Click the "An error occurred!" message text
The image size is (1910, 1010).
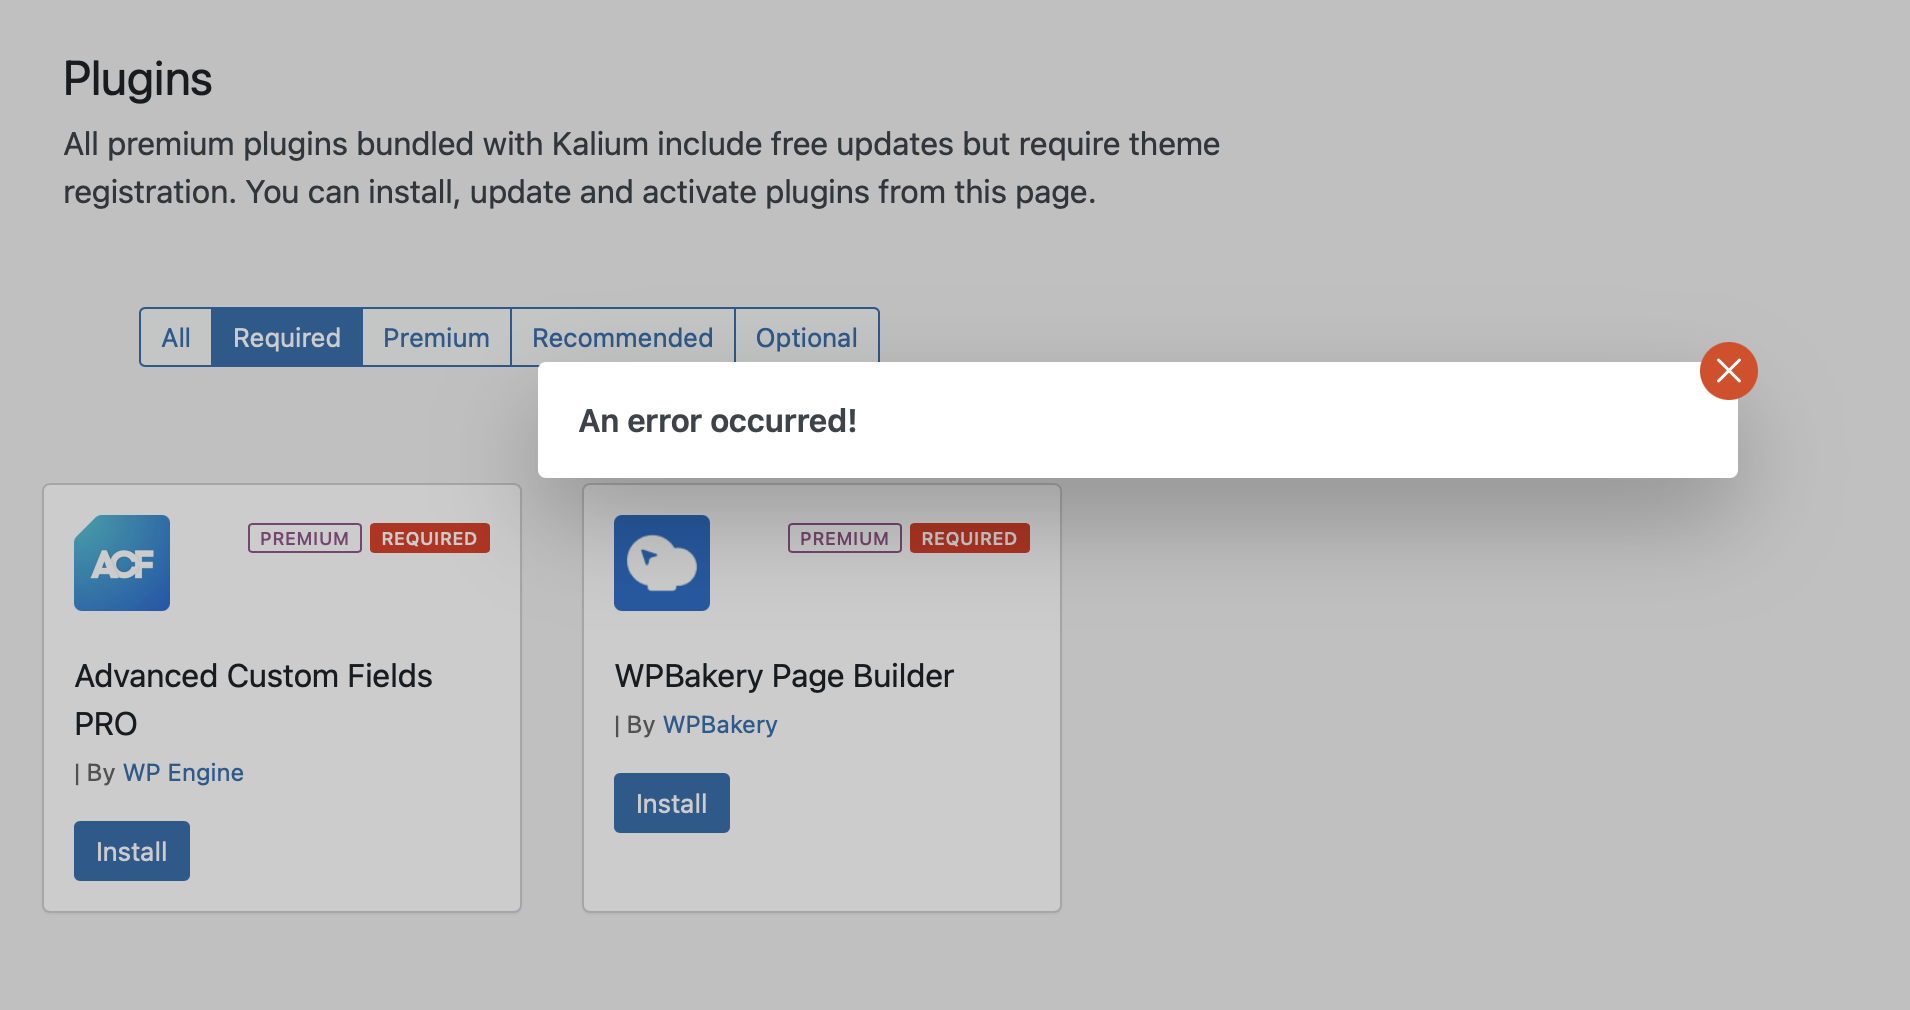(x=717, y=421)
